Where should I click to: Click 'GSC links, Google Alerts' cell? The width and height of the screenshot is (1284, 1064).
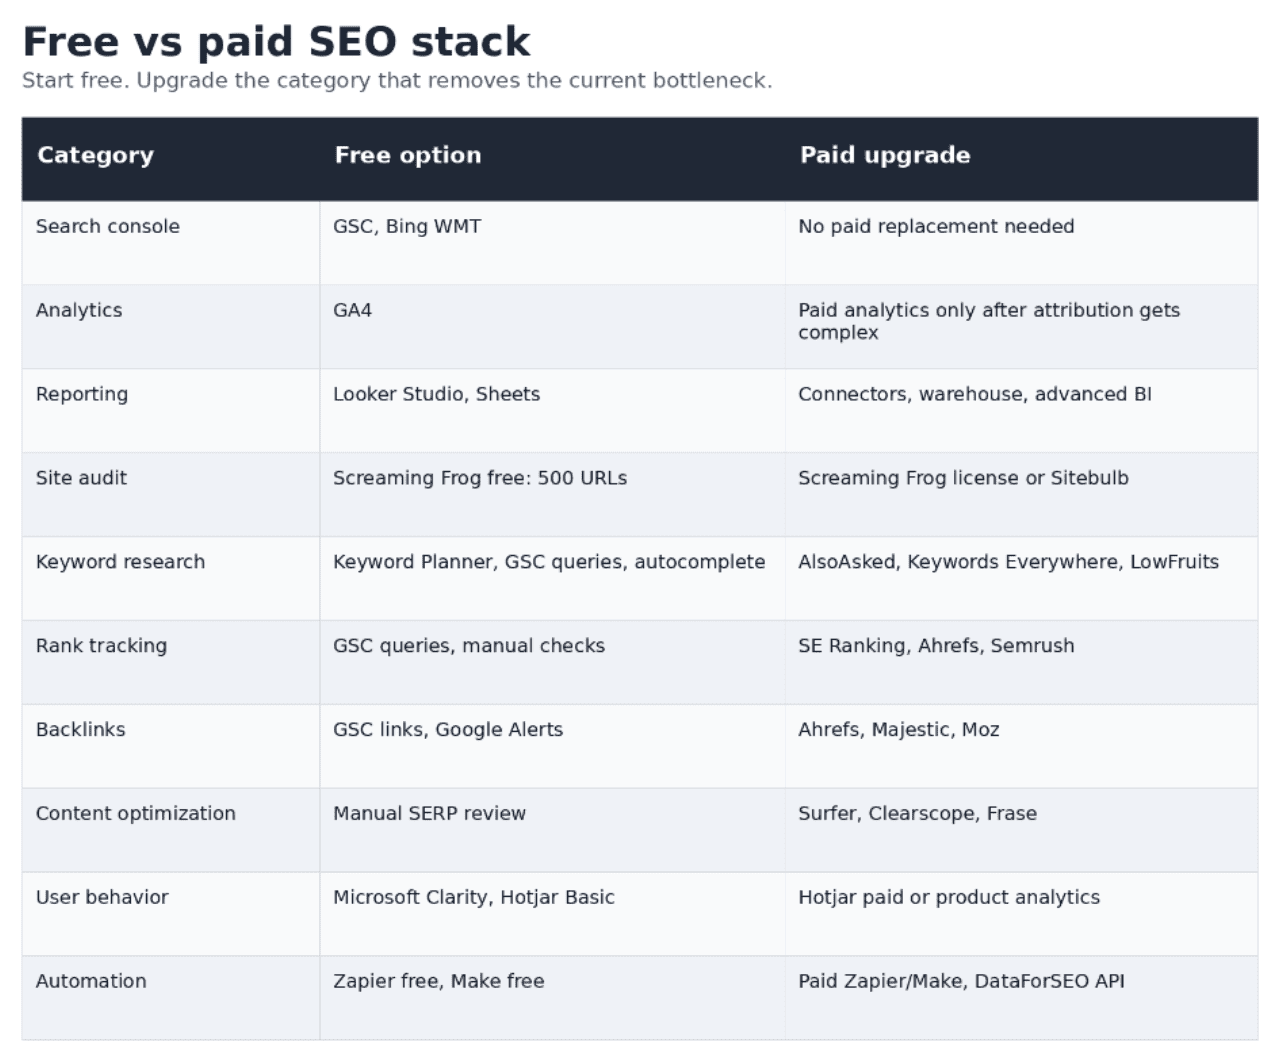[553, 747]
